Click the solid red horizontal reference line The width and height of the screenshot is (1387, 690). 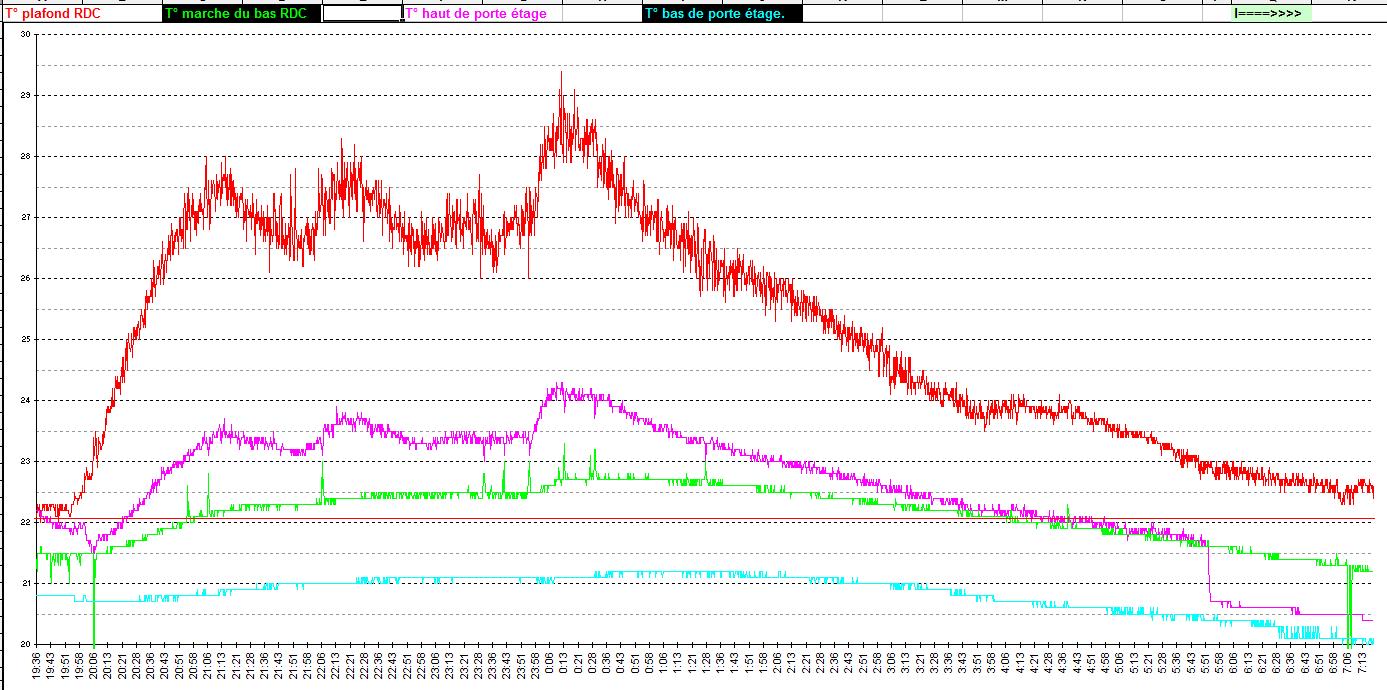tap(705, 519)
